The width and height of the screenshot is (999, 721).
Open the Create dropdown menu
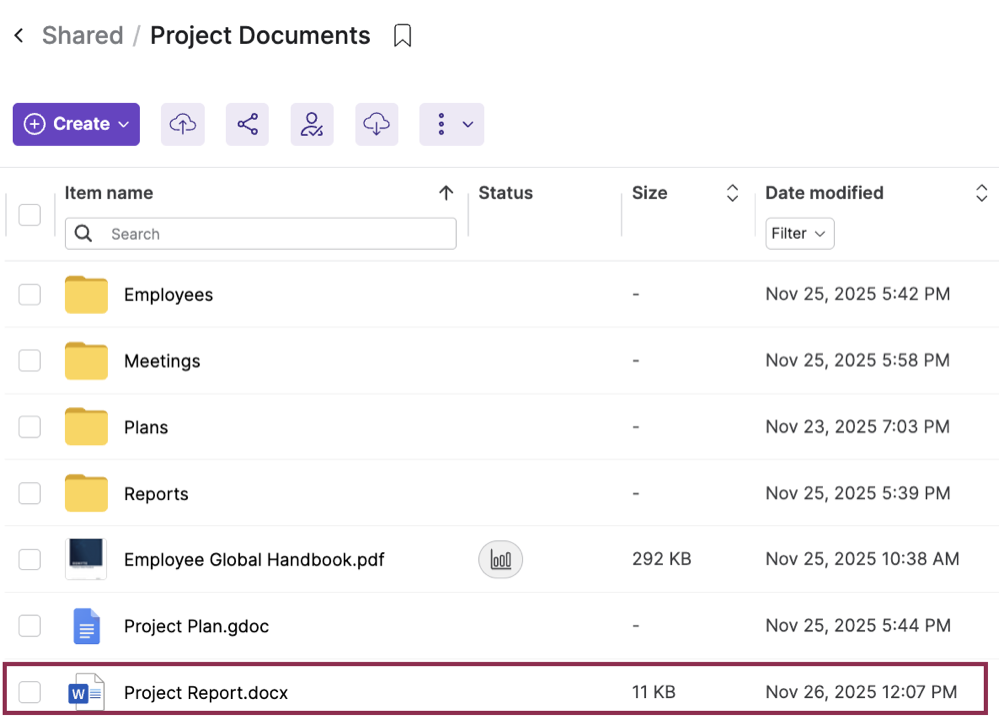coord(75,123)
